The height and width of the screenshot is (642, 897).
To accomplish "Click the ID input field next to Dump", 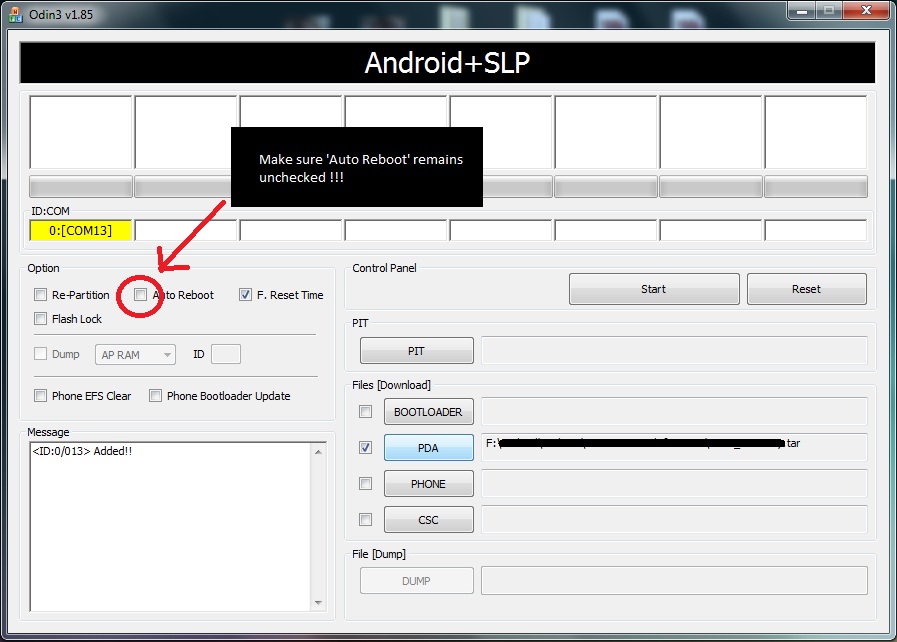I will click(x=226, y=354).
